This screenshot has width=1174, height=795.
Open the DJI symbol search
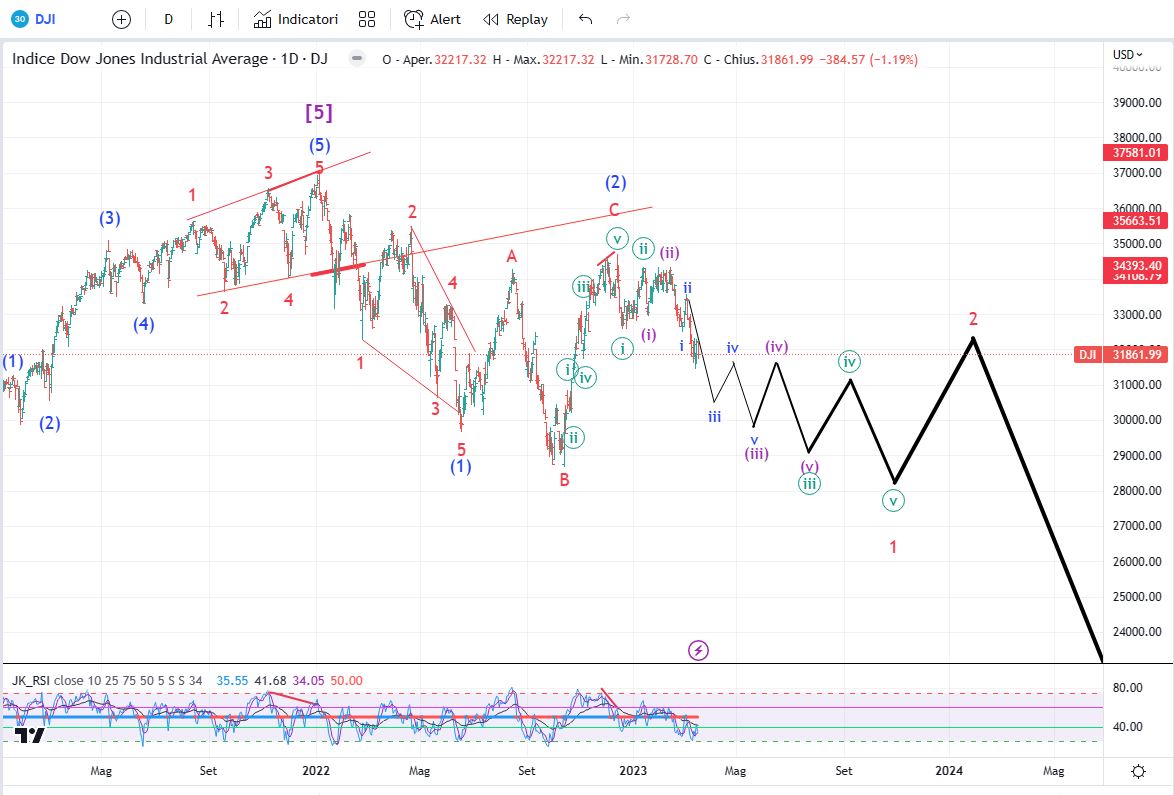35,19
